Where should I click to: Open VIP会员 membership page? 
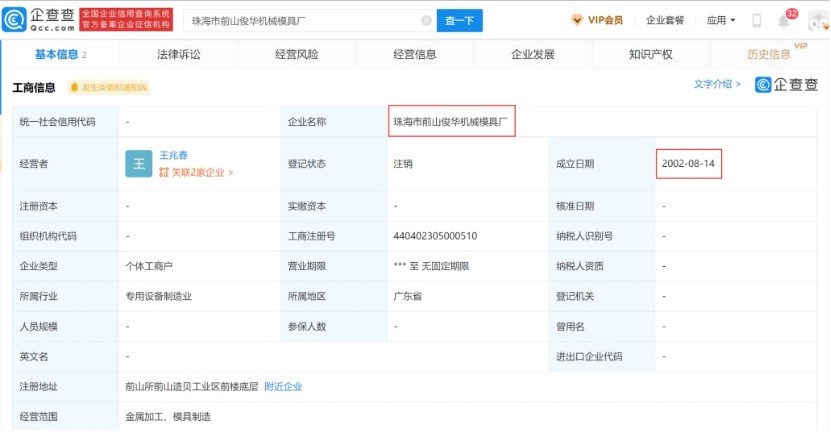tap(605, 20)
